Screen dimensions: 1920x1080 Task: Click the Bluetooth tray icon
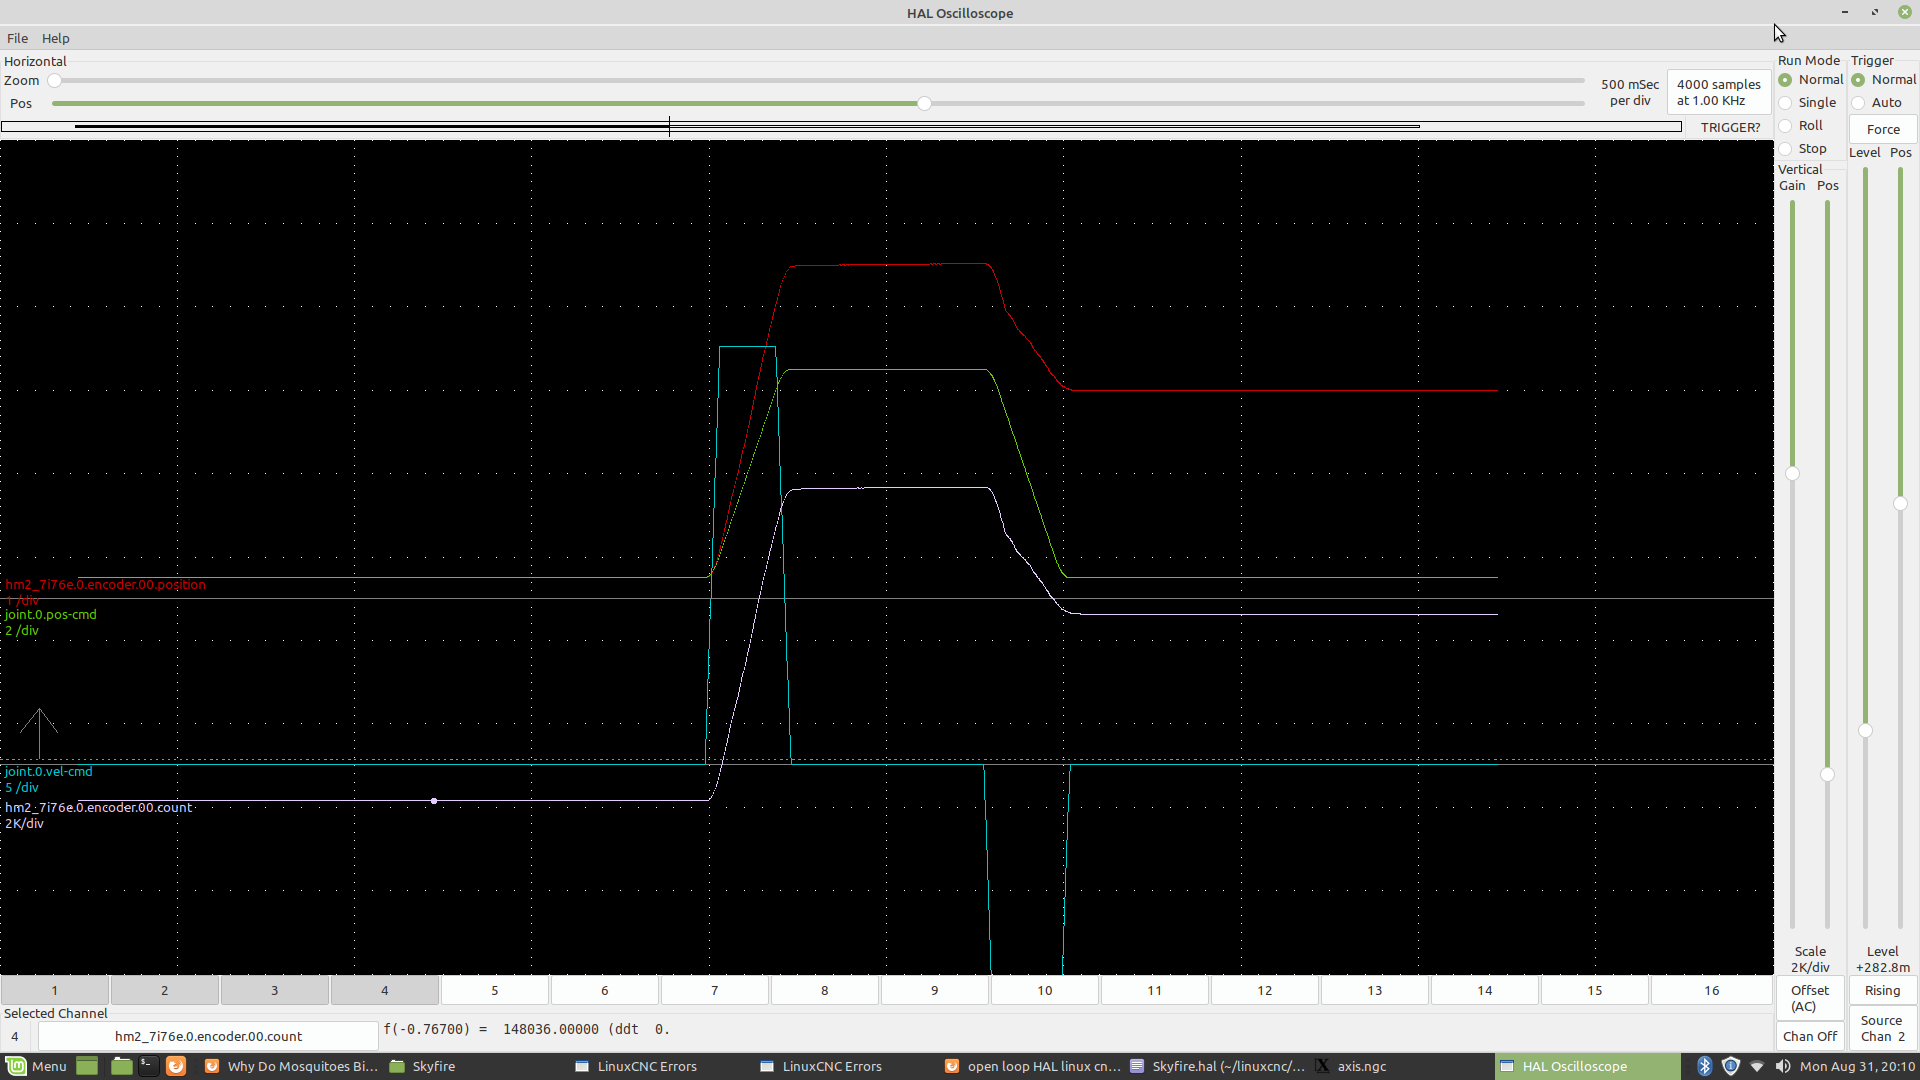click(x=1704, y=1066)
